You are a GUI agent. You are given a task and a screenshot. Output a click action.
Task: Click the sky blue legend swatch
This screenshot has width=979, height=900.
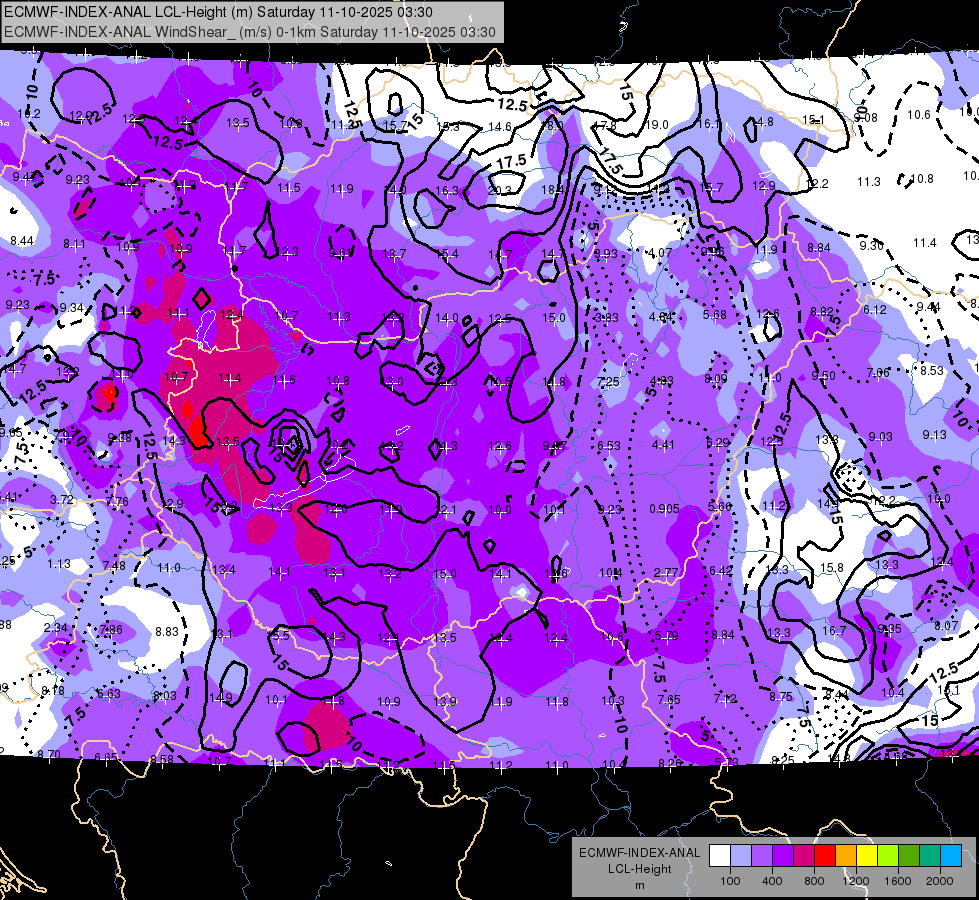click(951, 855)
